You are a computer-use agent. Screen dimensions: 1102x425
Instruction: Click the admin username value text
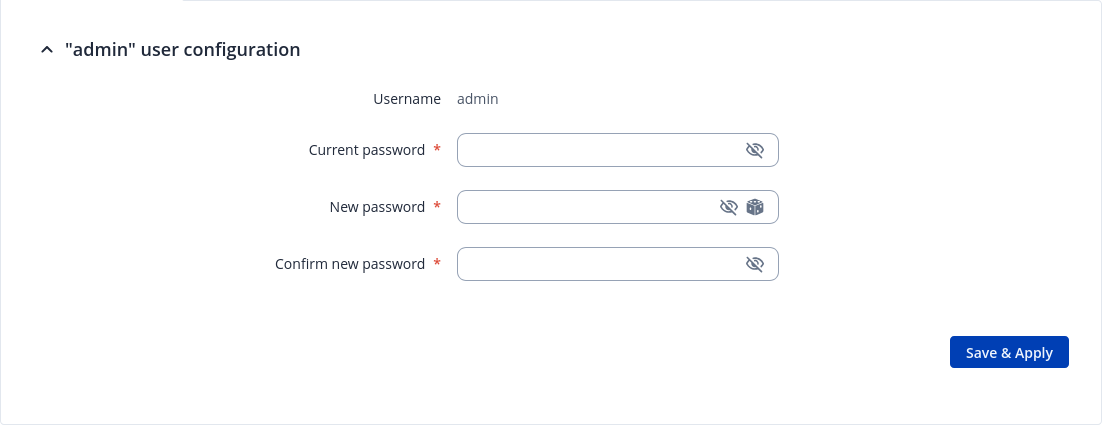[x=477, y=99]
